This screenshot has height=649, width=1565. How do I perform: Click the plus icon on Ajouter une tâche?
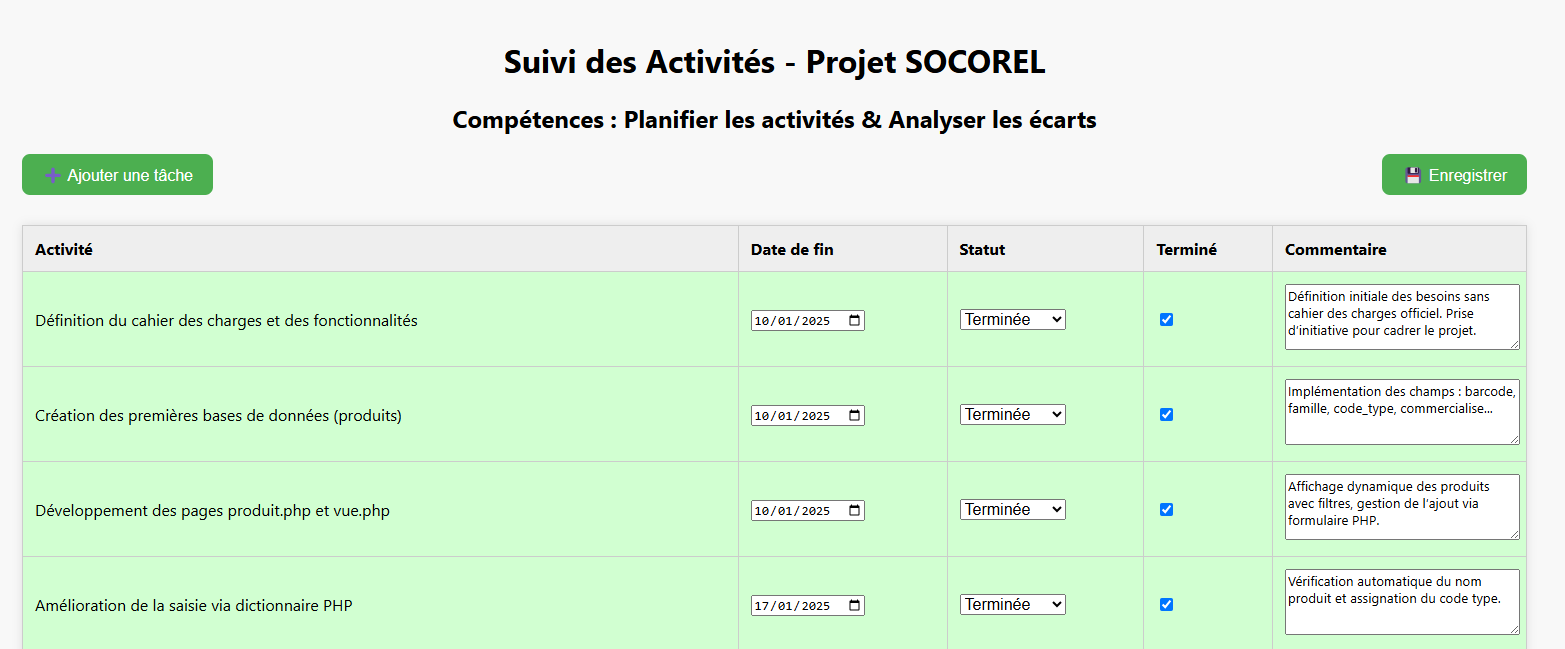point(53,176)
